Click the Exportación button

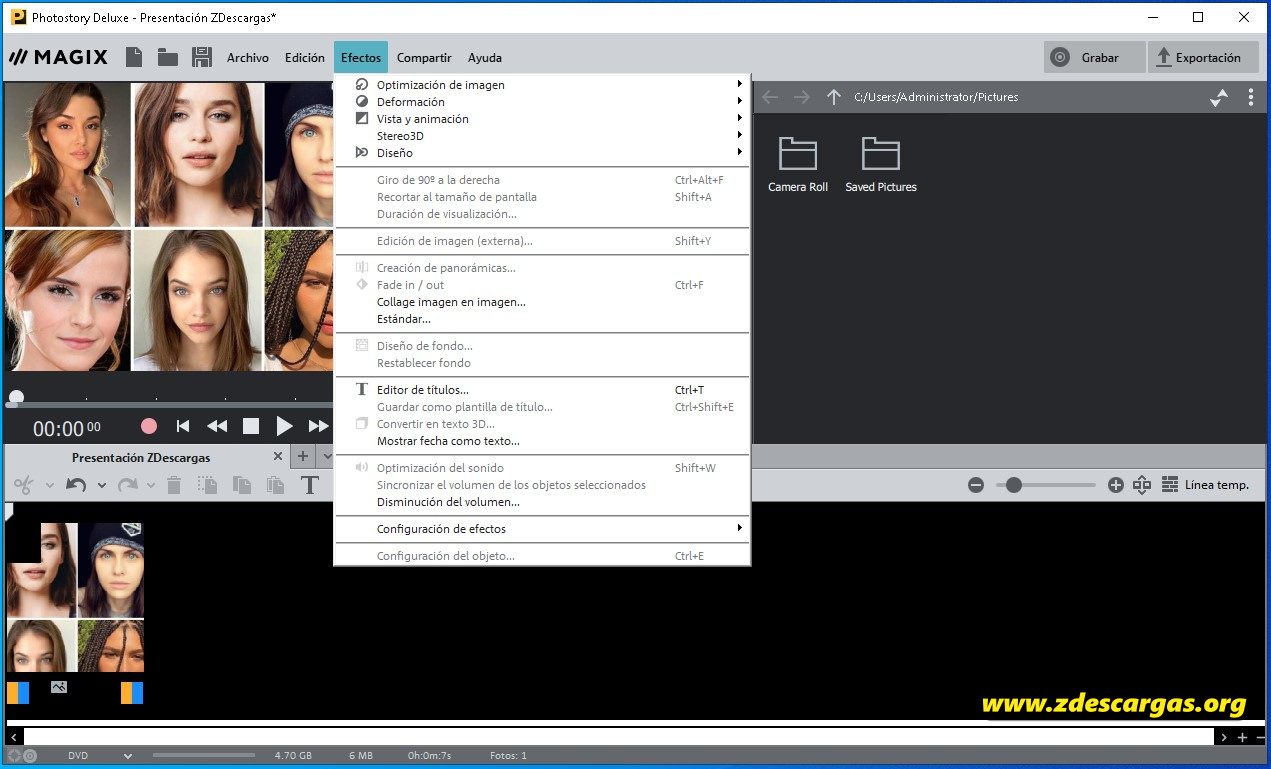coord(1201,57)
